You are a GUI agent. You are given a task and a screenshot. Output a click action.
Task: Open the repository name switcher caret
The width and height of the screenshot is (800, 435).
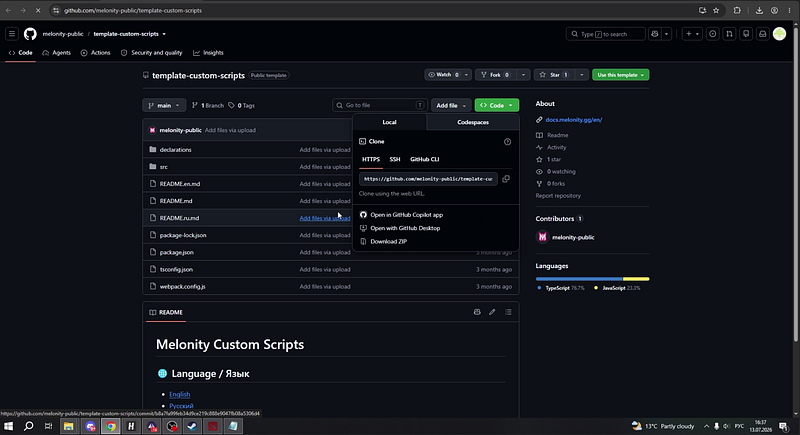[164, 34]
